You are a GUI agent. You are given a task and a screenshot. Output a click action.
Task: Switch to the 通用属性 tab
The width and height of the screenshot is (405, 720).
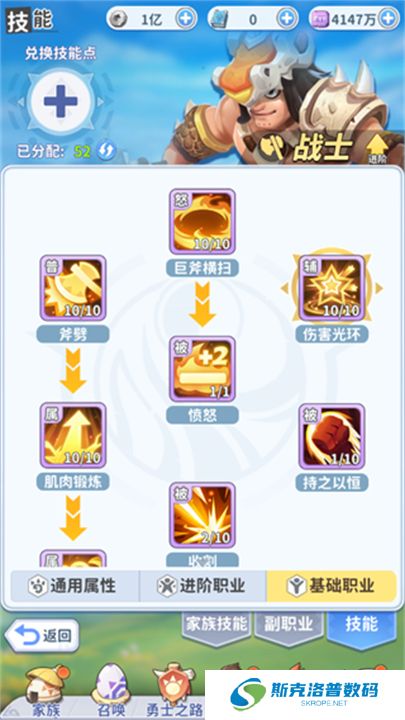point(74,586)
